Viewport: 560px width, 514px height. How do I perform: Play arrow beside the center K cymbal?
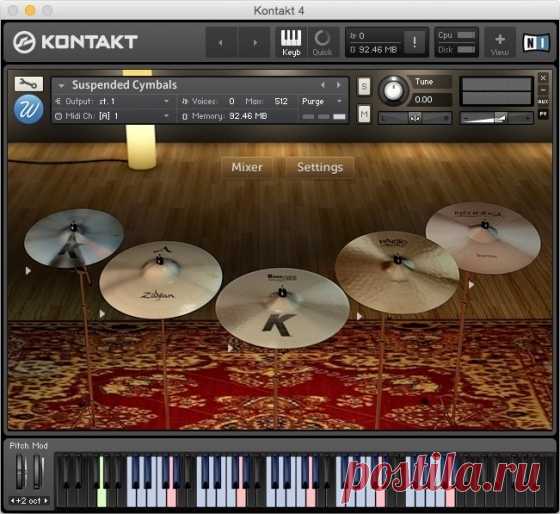point(231,347)
